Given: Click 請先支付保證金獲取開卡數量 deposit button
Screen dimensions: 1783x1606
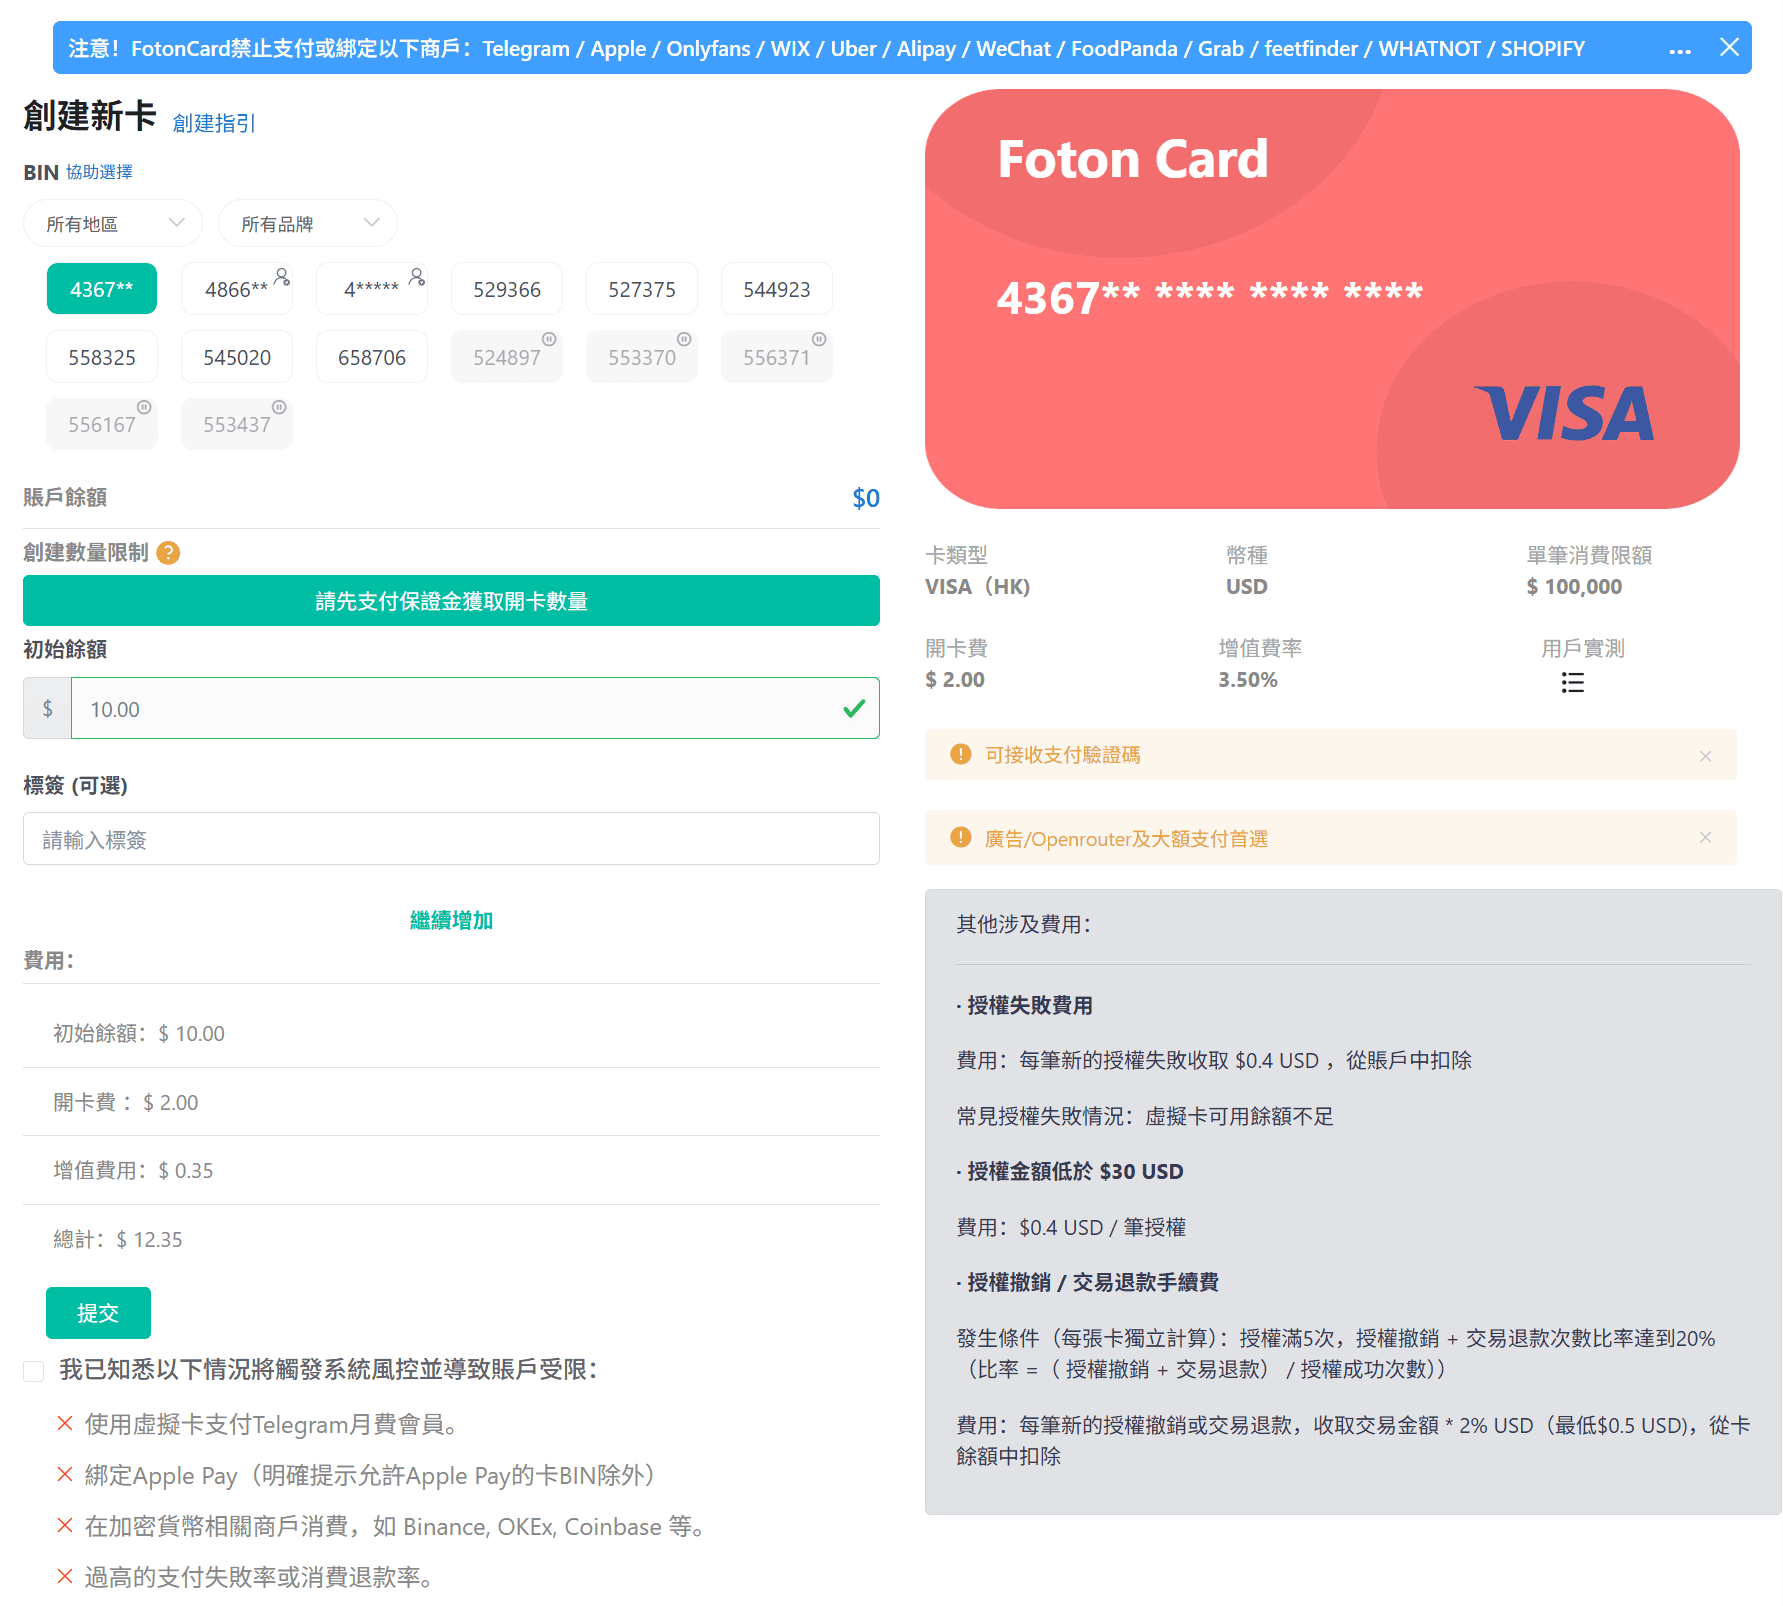Looking at the screenshot, I should pyautogui.click(x=451, y=601).
